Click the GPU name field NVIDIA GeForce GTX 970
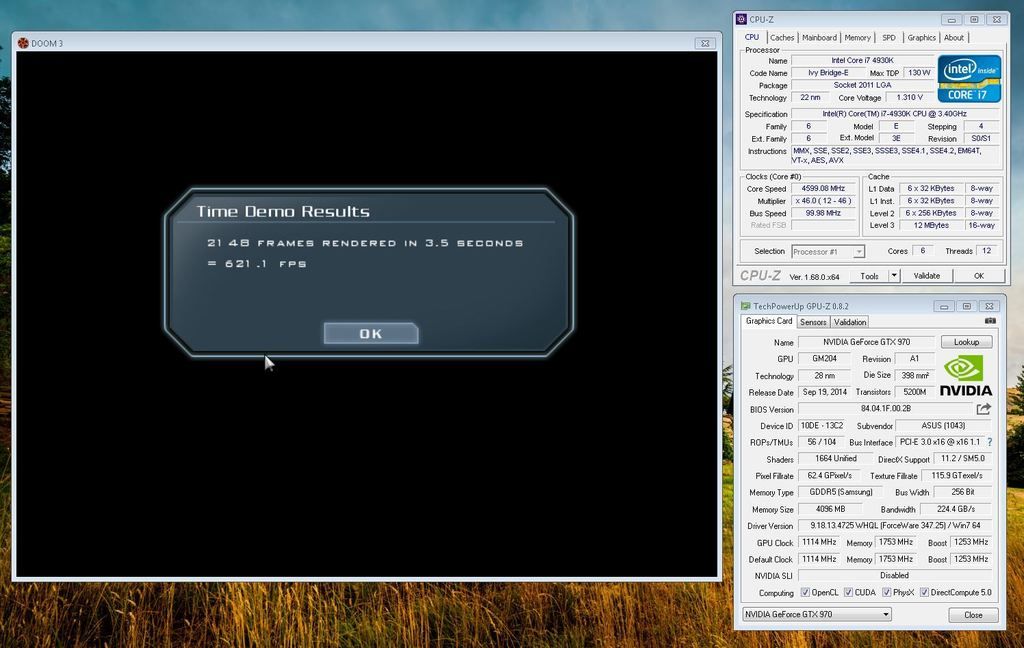This screenshot has width=1024, height=648. 867,342
